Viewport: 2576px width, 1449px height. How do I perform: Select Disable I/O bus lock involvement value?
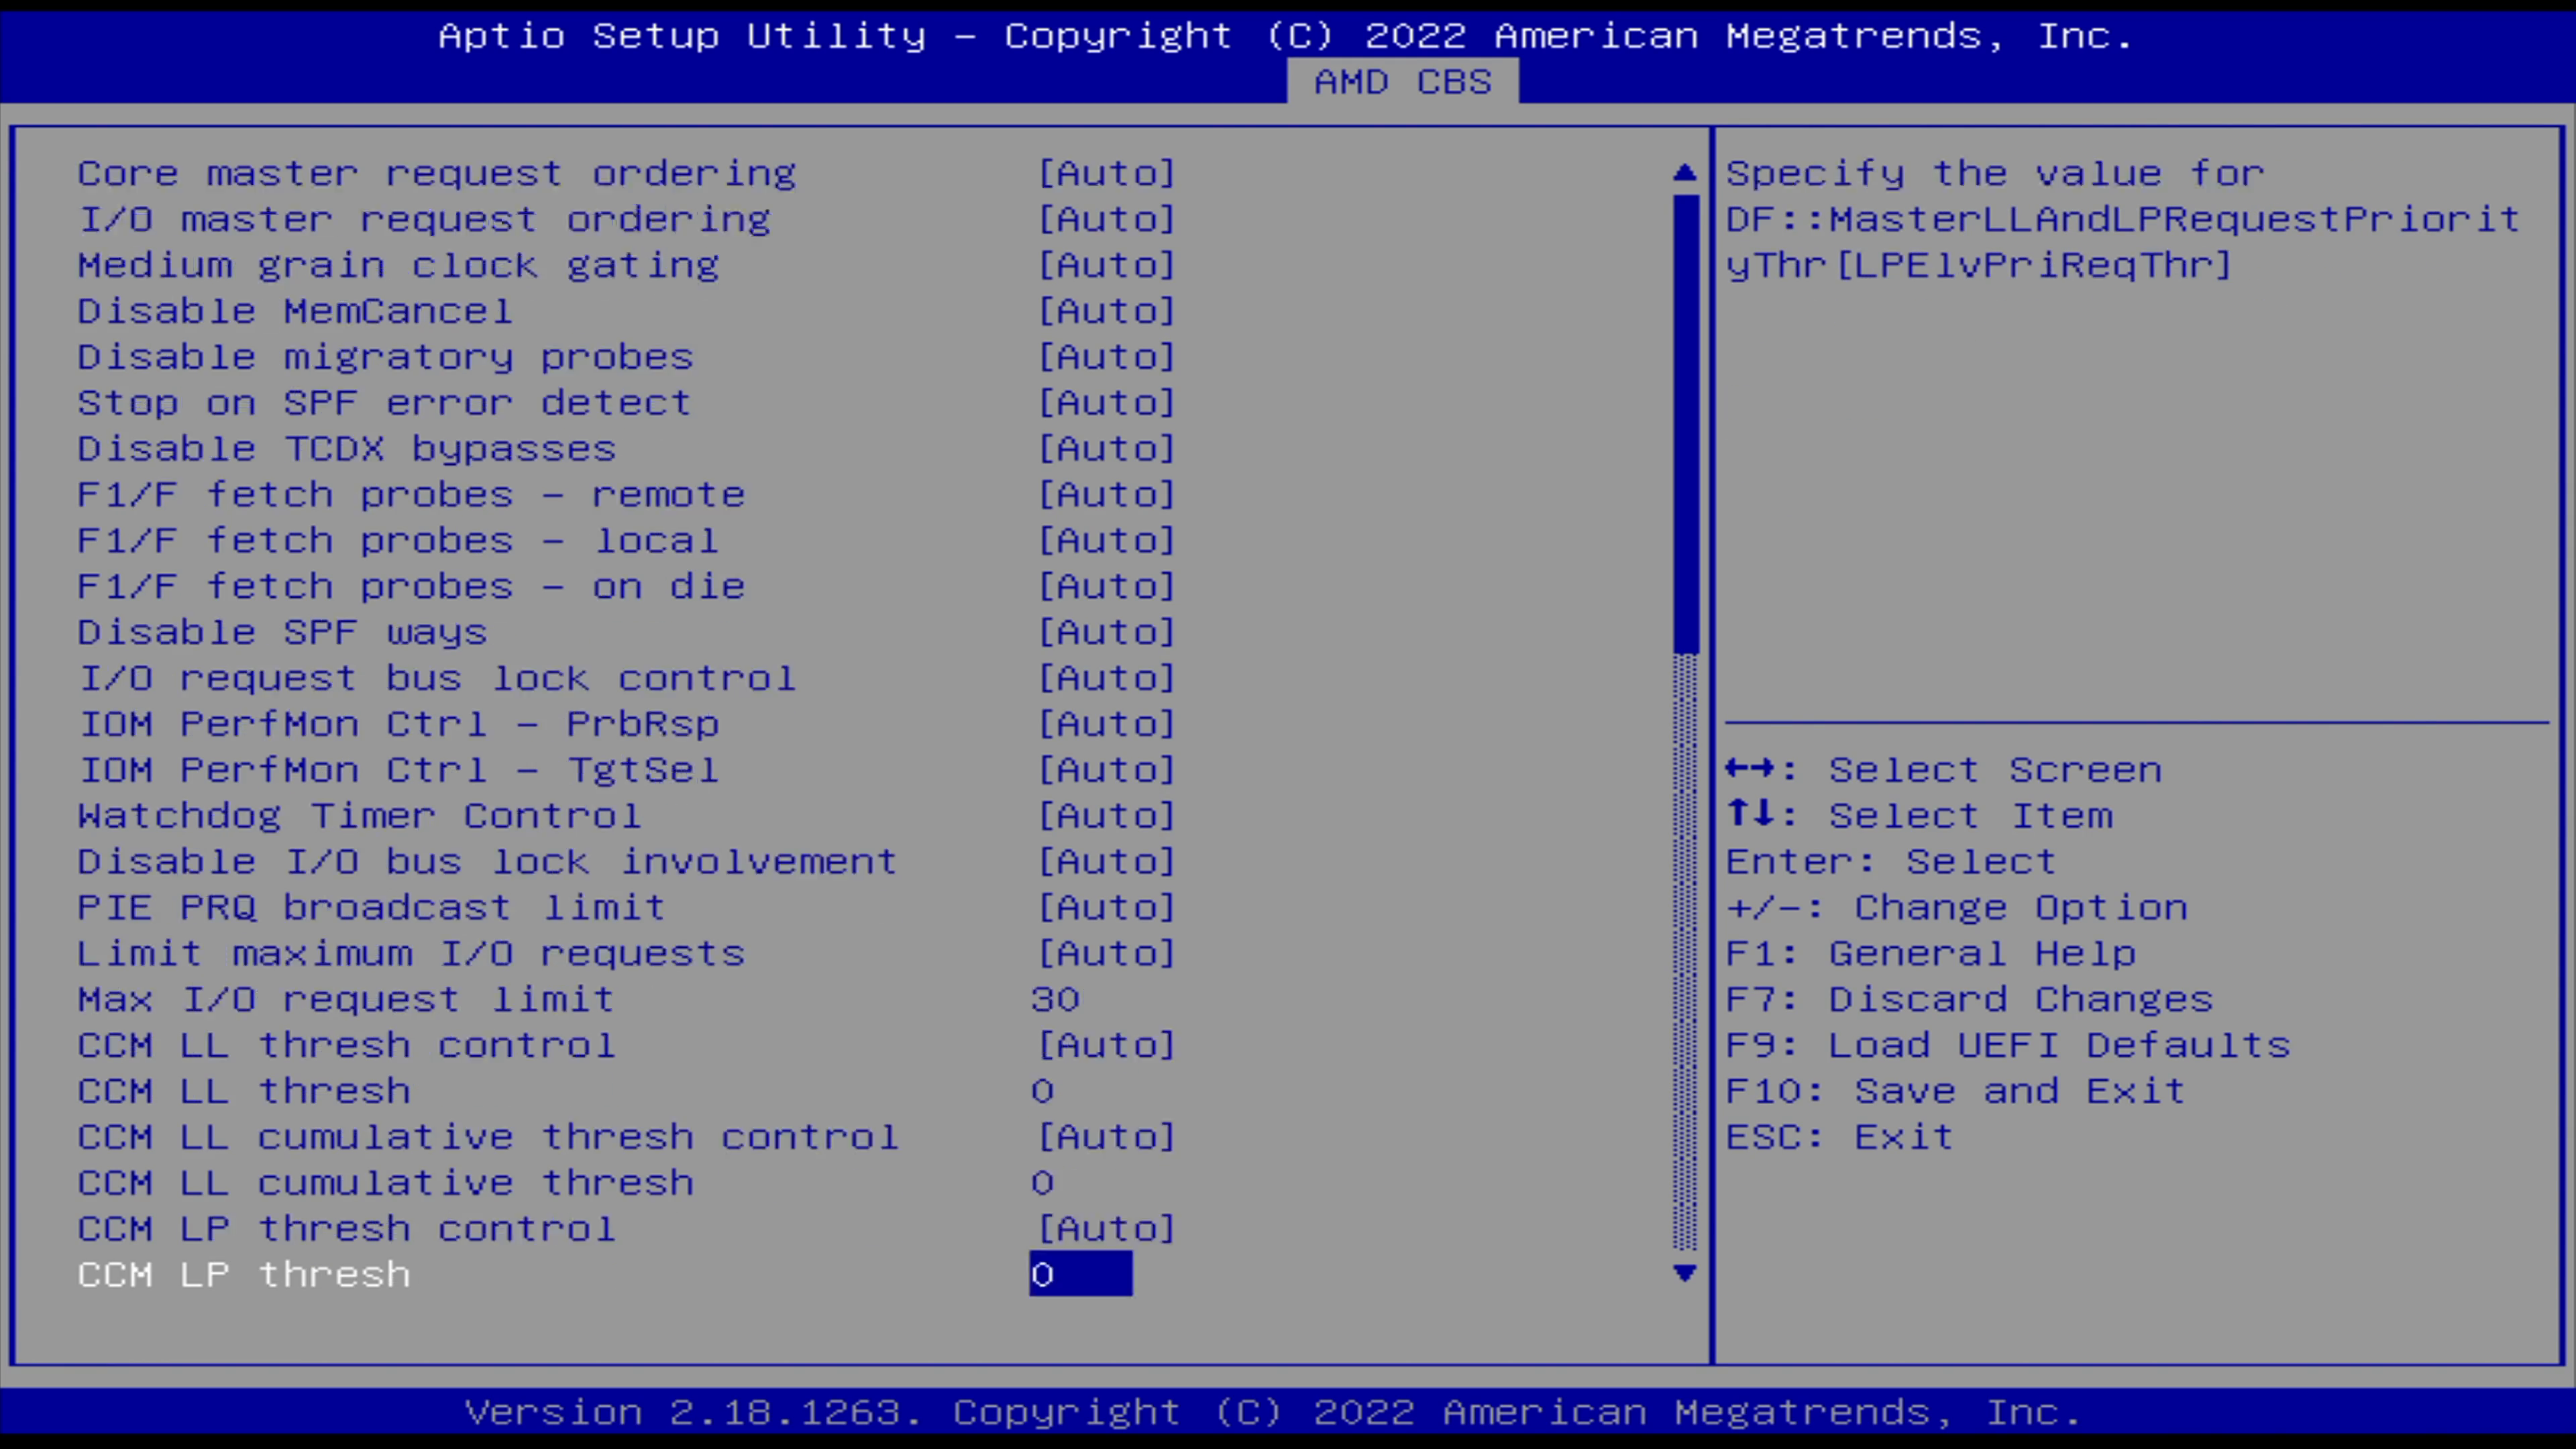tap(1106, 862)
